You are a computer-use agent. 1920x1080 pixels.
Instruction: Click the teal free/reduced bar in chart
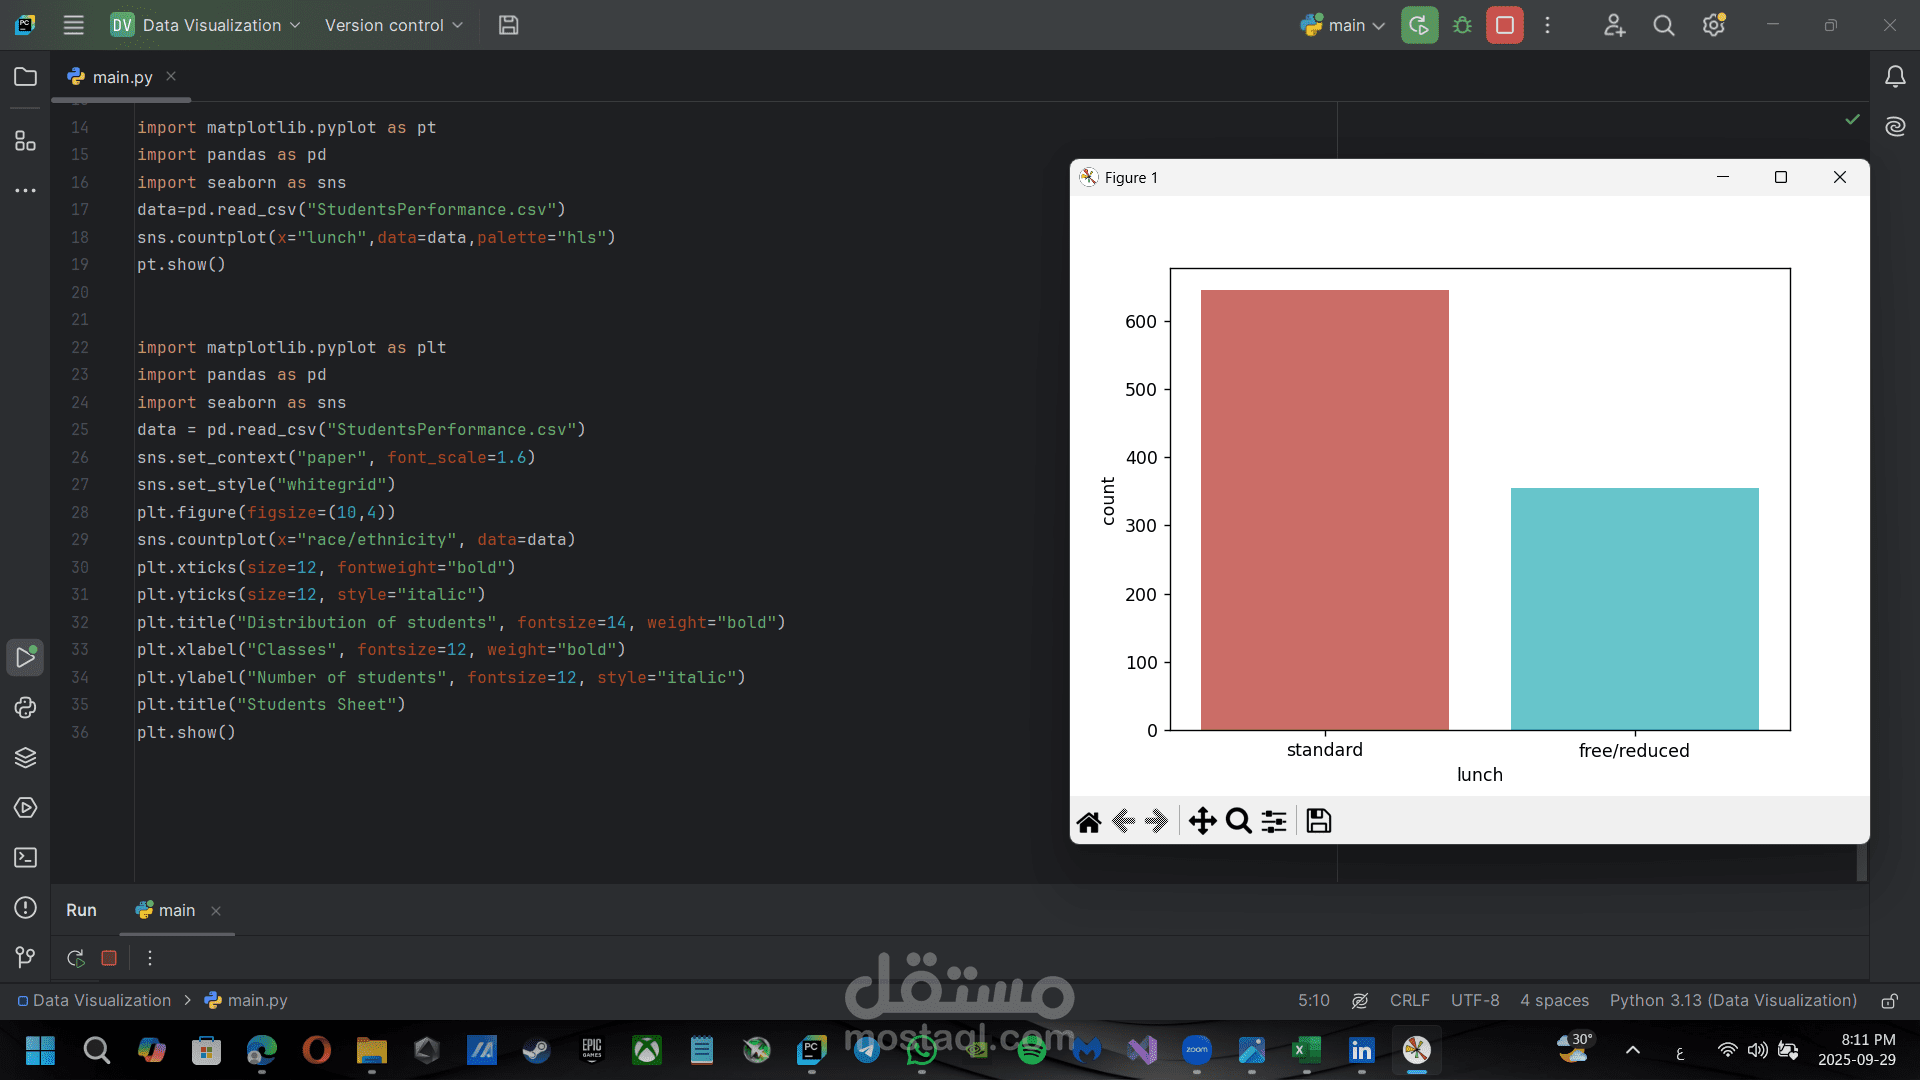(x=1634, y=609)
